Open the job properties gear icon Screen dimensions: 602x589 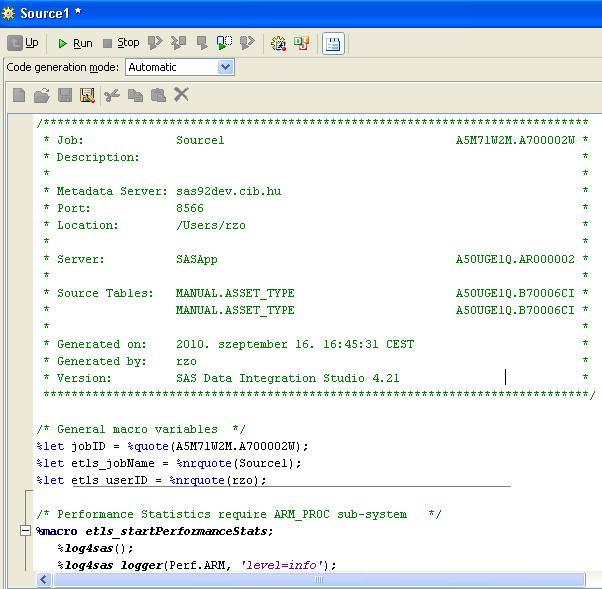coord(278,43)
